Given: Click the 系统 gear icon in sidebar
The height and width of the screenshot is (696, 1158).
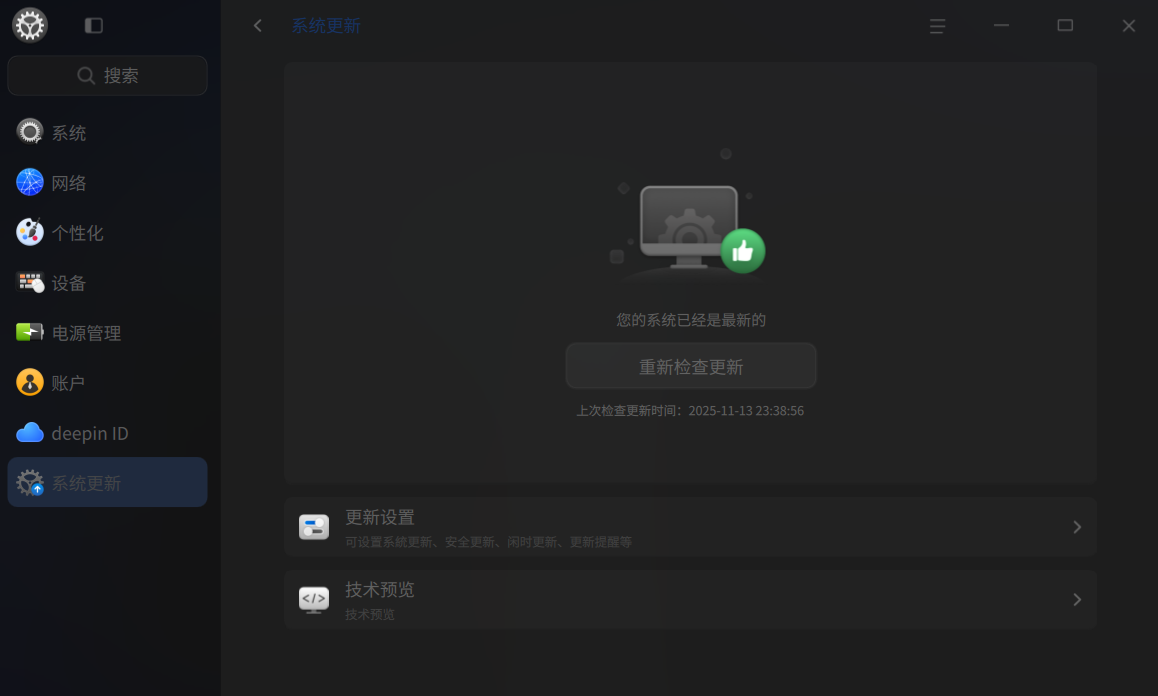Looking at the screenshot, I should [x=30, y=132].
